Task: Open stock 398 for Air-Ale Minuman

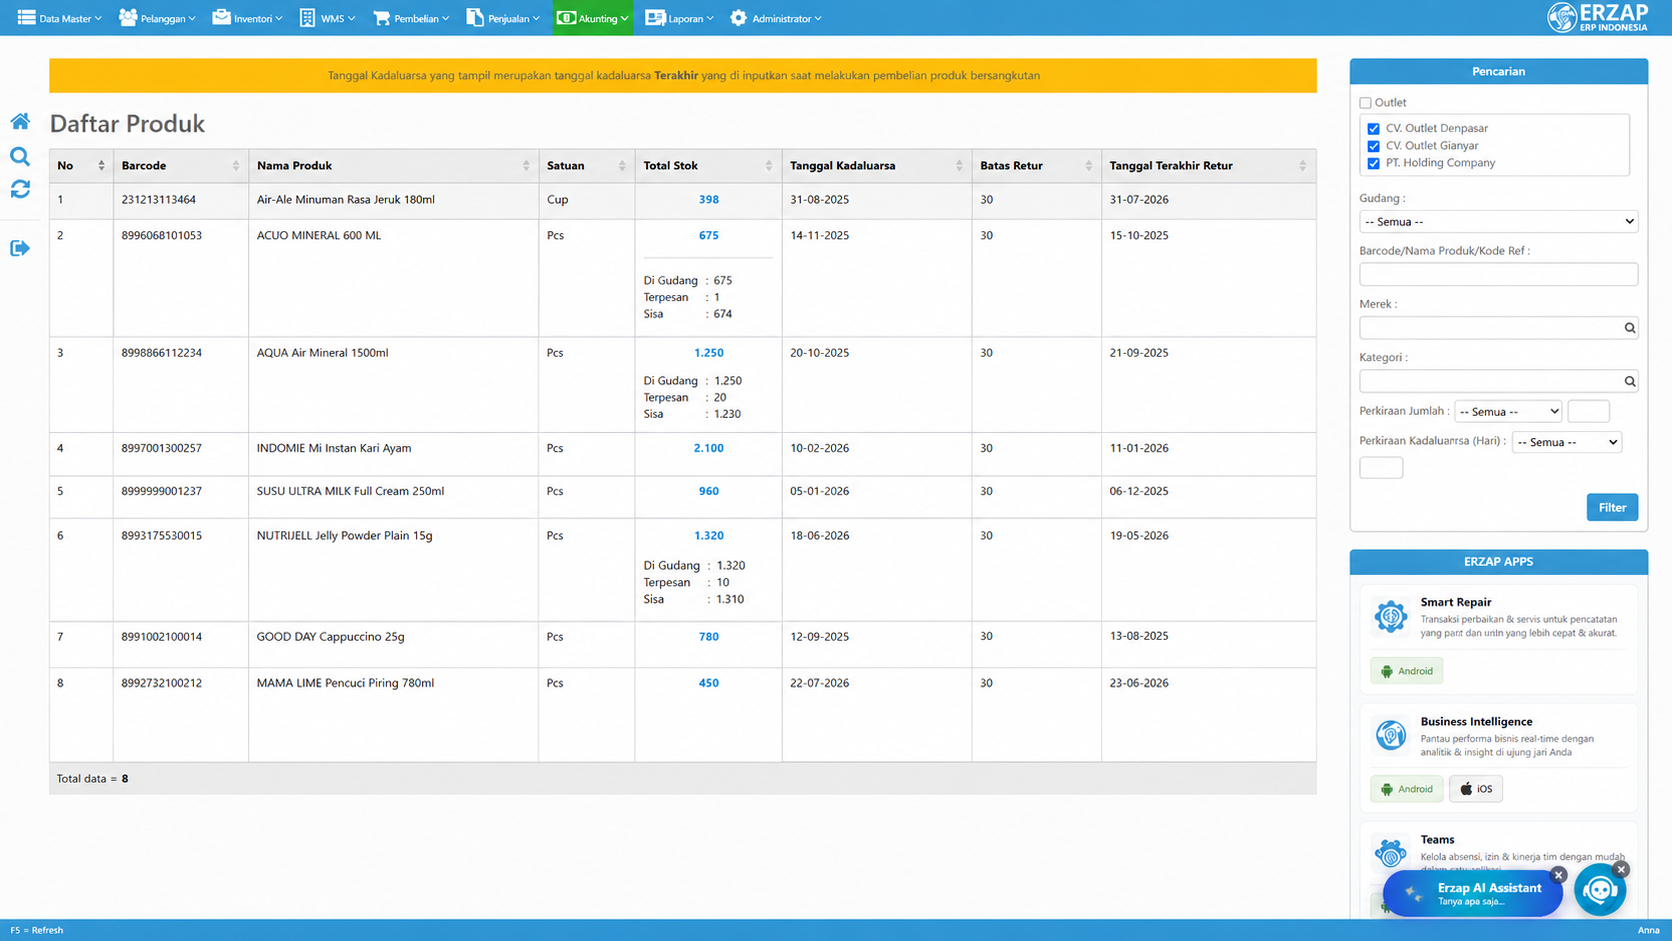Action: click(708, 200)
